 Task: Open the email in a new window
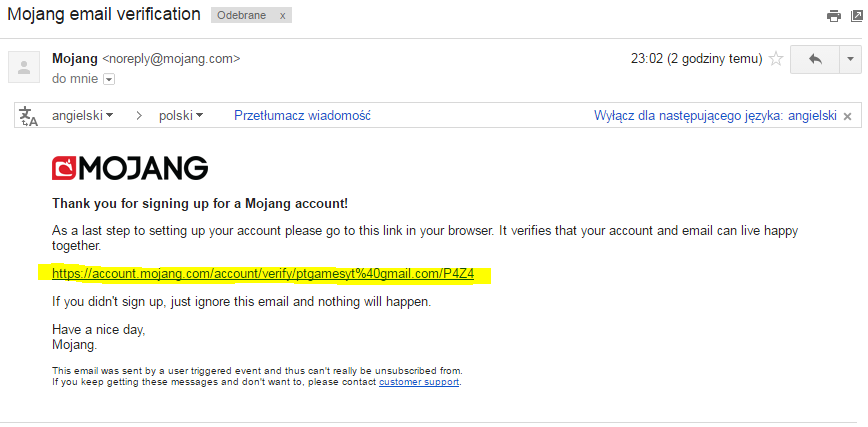(x=857, y=16)
